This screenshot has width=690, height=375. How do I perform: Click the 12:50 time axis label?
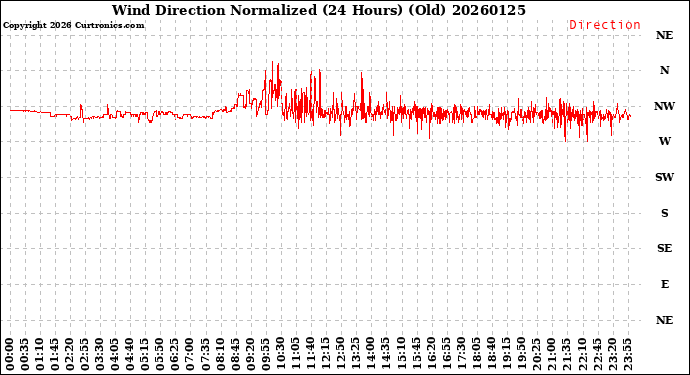(x=341, y=355)
